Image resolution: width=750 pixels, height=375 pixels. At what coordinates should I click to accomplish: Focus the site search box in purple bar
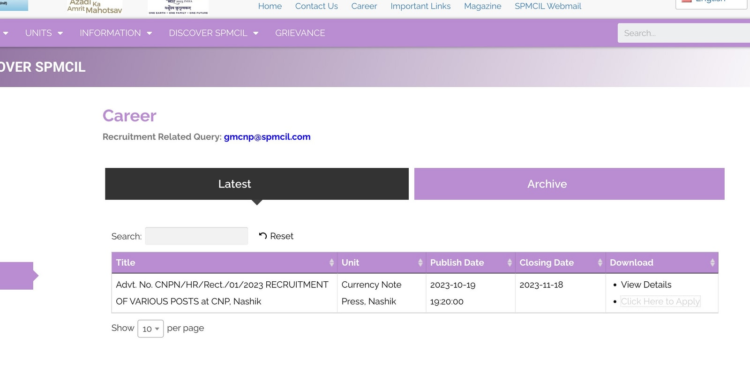[x=684, y=33]
